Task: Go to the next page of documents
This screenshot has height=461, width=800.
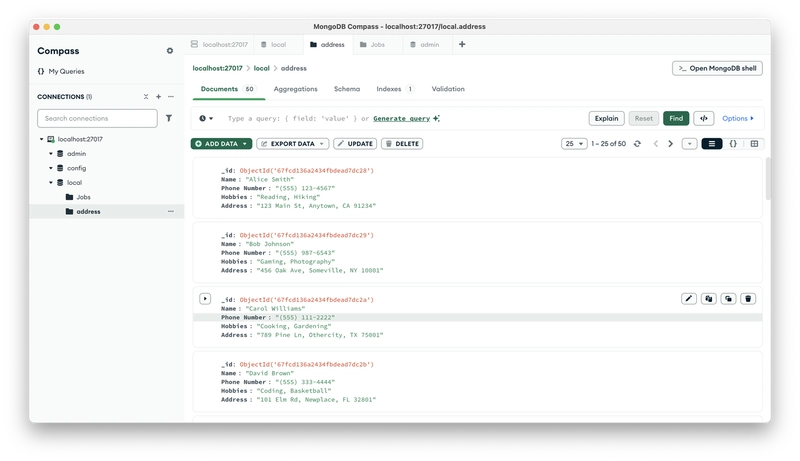Action: (x=670, y=144)
